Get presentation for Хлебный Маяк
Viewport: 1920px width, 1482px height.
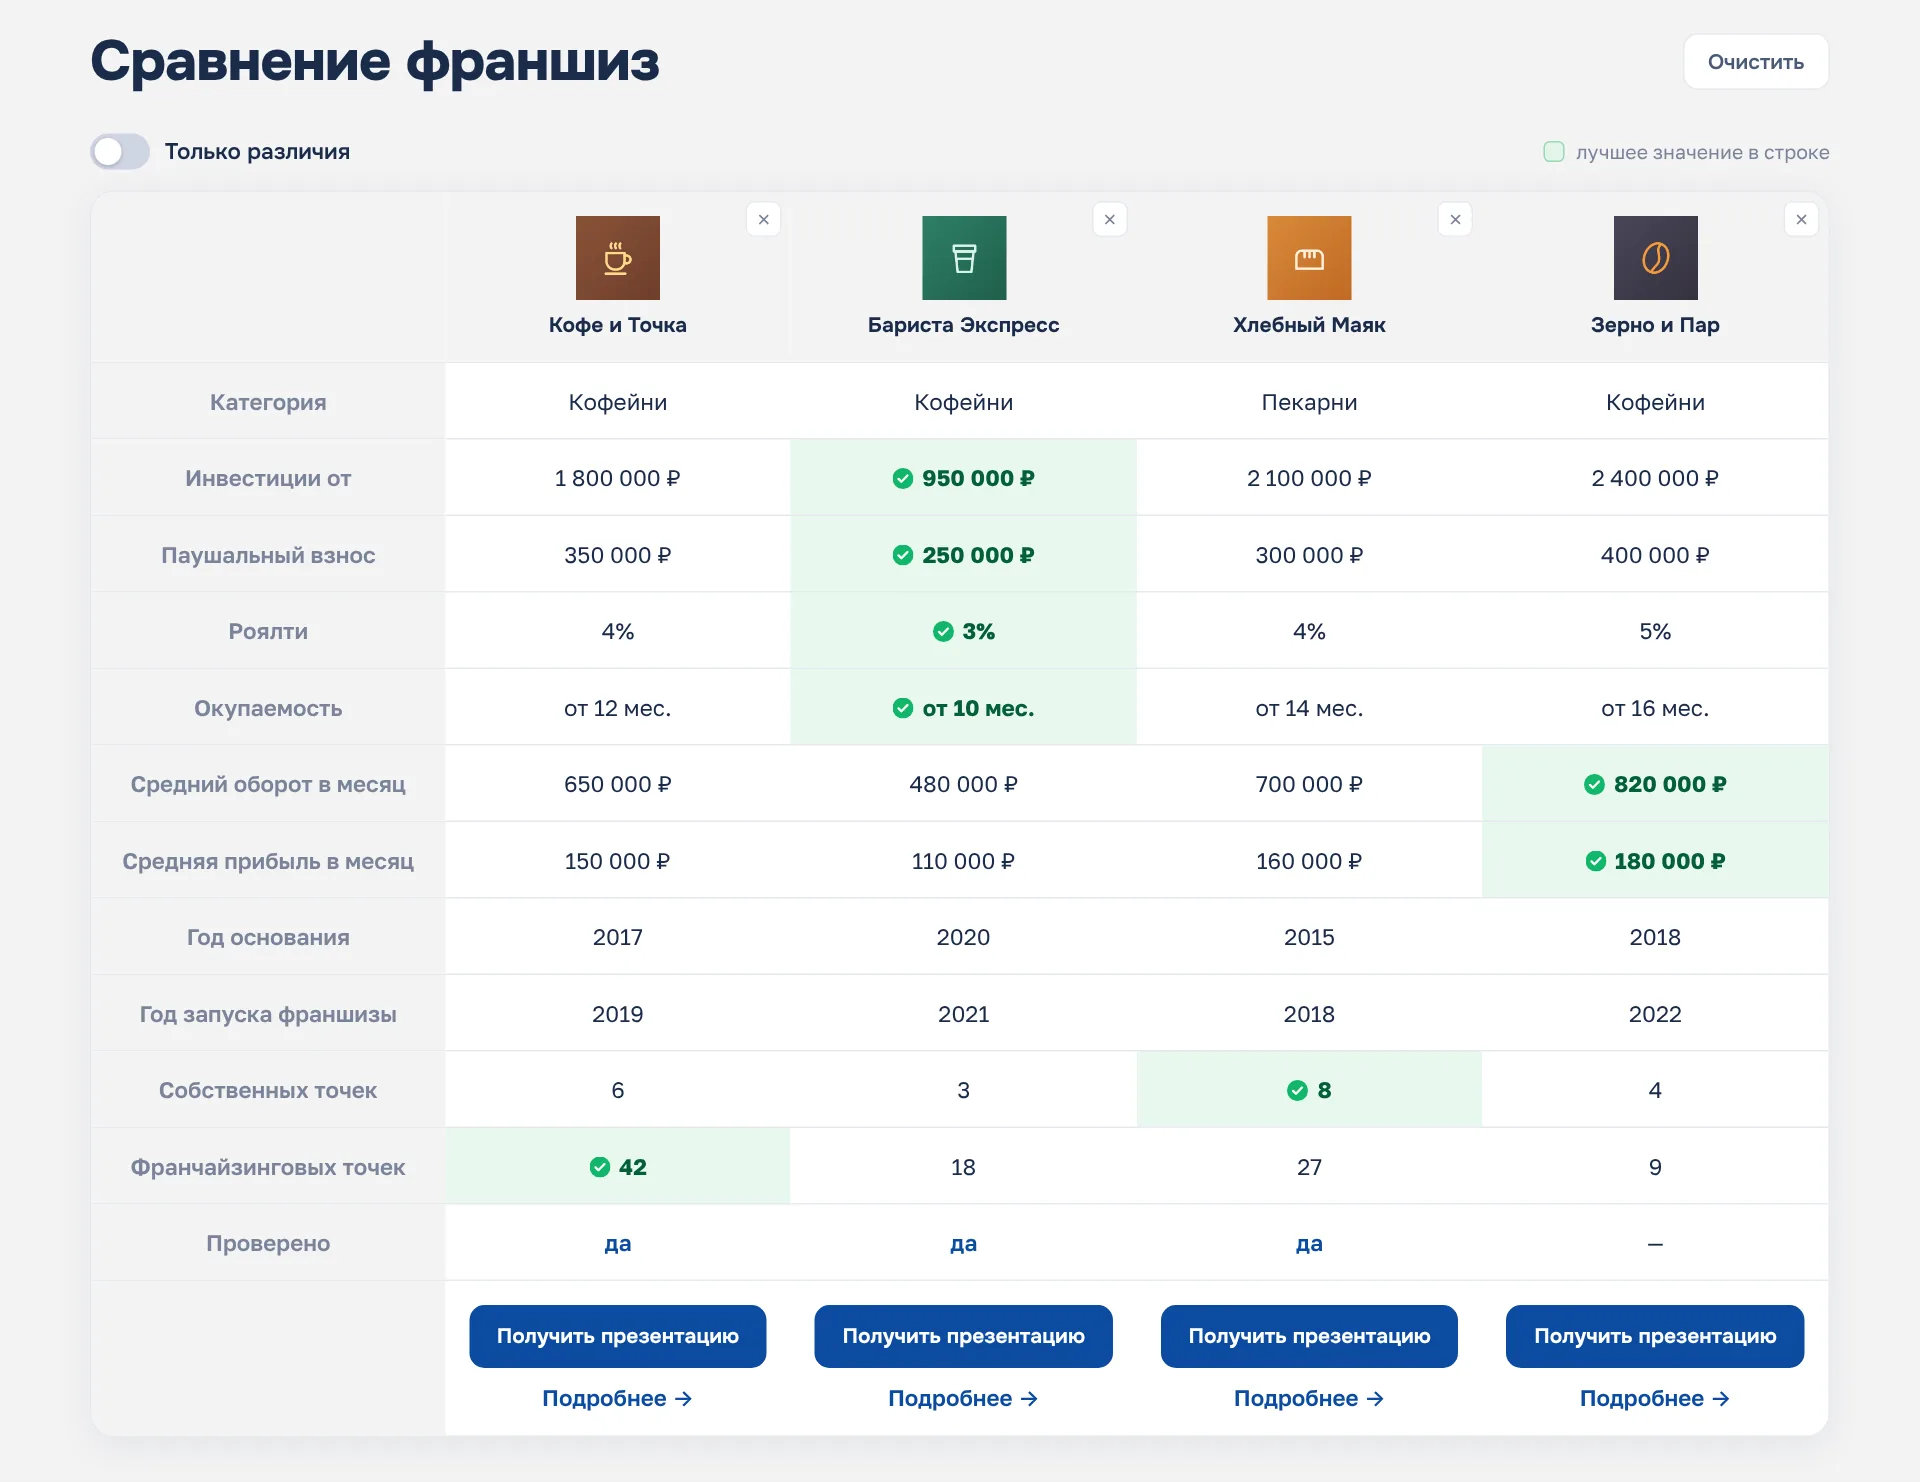(x=1309, y=1336)
